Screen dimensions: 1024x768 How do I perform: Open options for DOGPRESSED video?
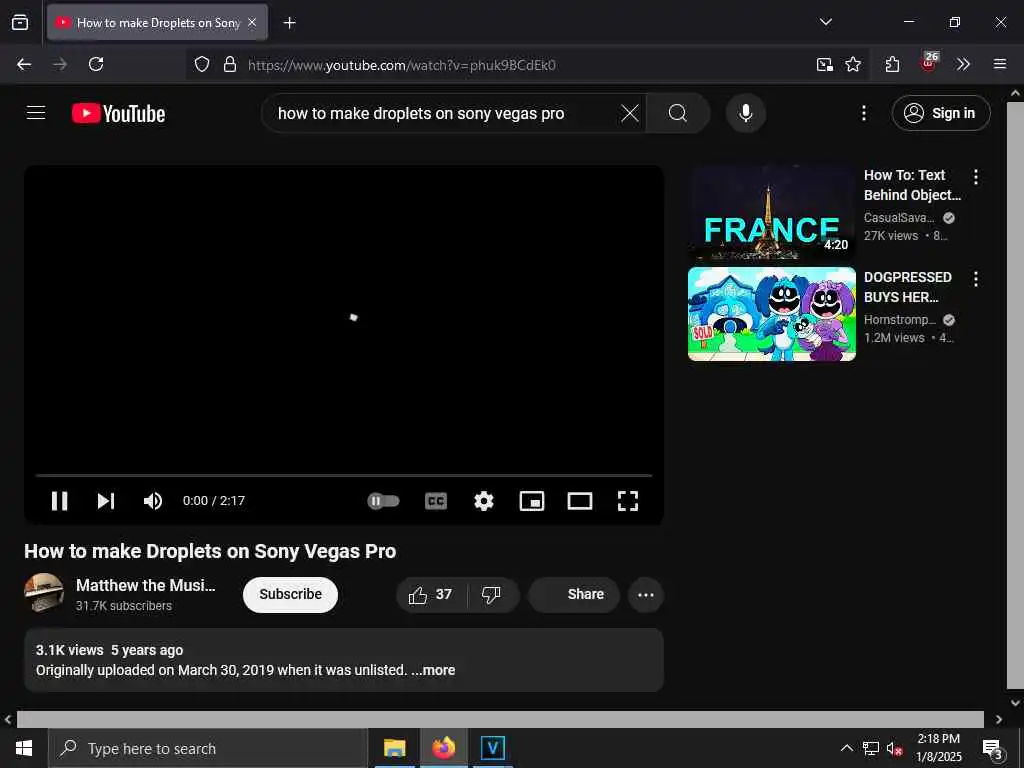tap(976, 279)
